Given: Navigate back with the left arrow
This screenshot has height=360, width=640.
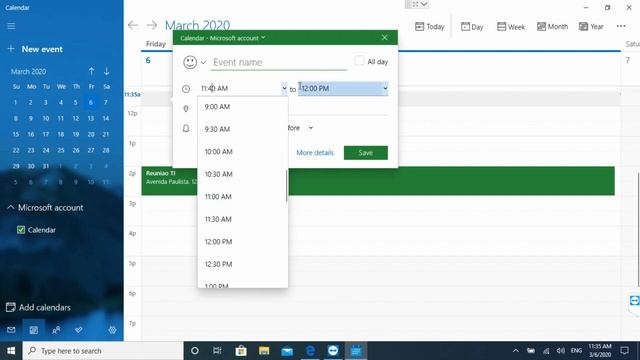Looking at the screenshot, I should (133, 25).
